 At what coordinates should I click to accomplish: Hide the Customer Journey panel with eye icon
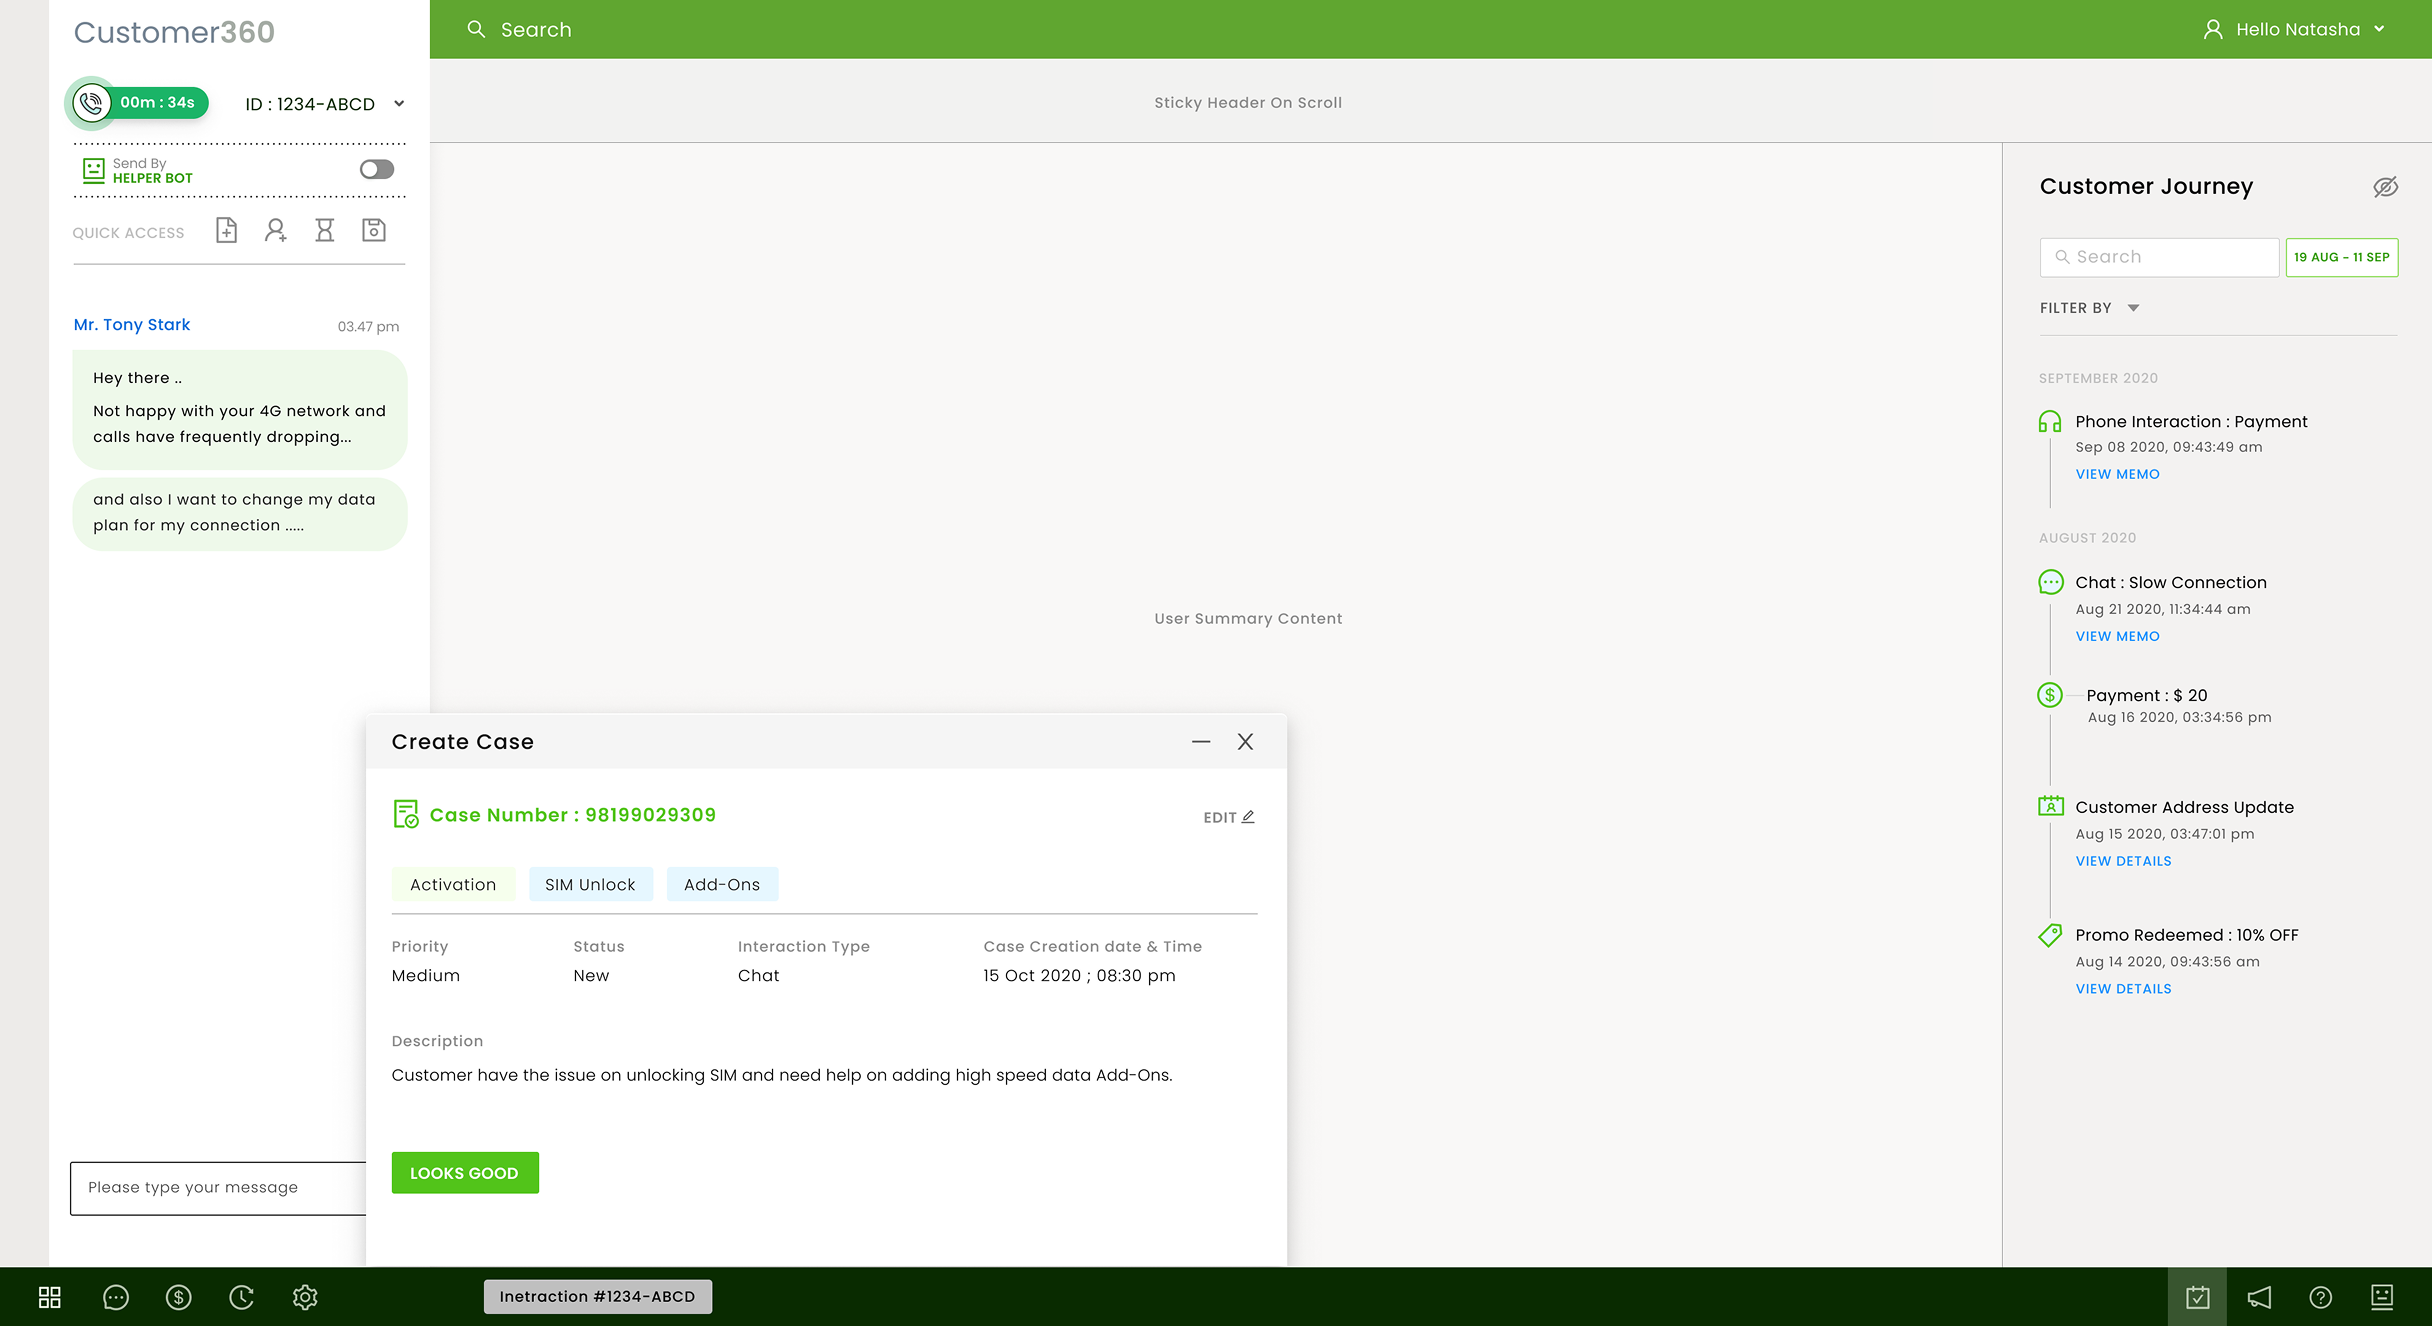[x=2386, y=187]
